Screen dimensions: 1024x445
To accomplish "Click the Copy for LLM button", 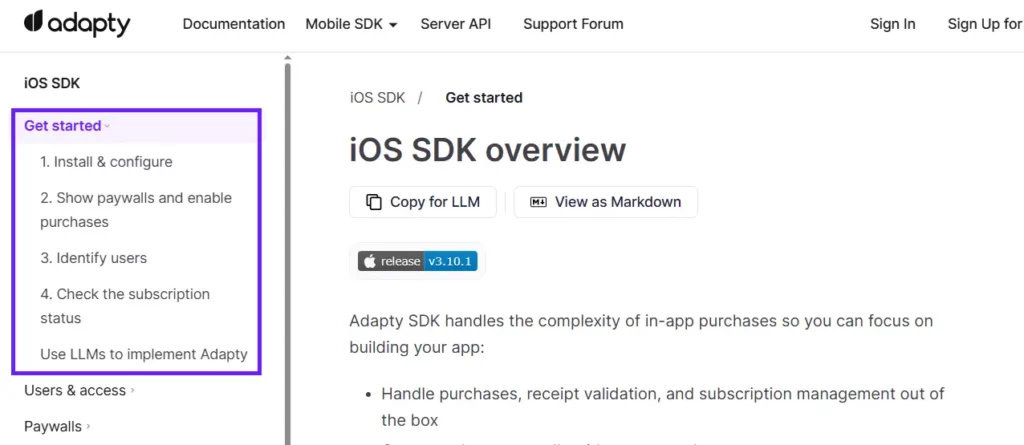I will pyautogui.click(x=423, y=202).
